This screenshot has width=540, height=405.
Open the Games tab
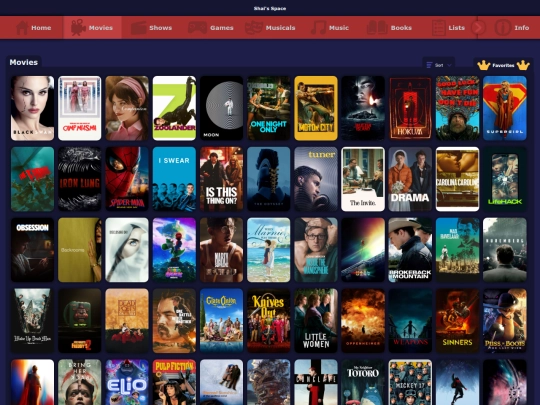(x=211, y=28)
